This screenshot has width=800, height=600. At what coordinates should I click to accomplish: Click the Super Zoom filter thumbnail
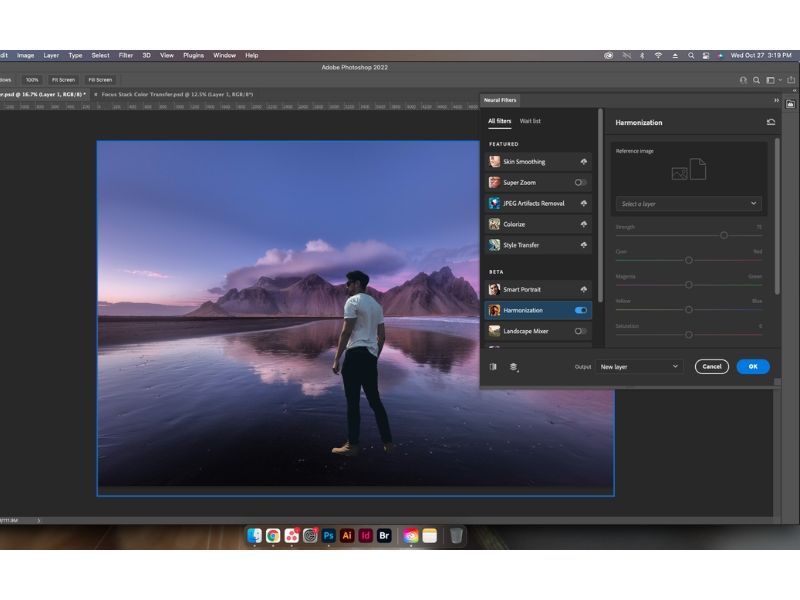(493, 182)
